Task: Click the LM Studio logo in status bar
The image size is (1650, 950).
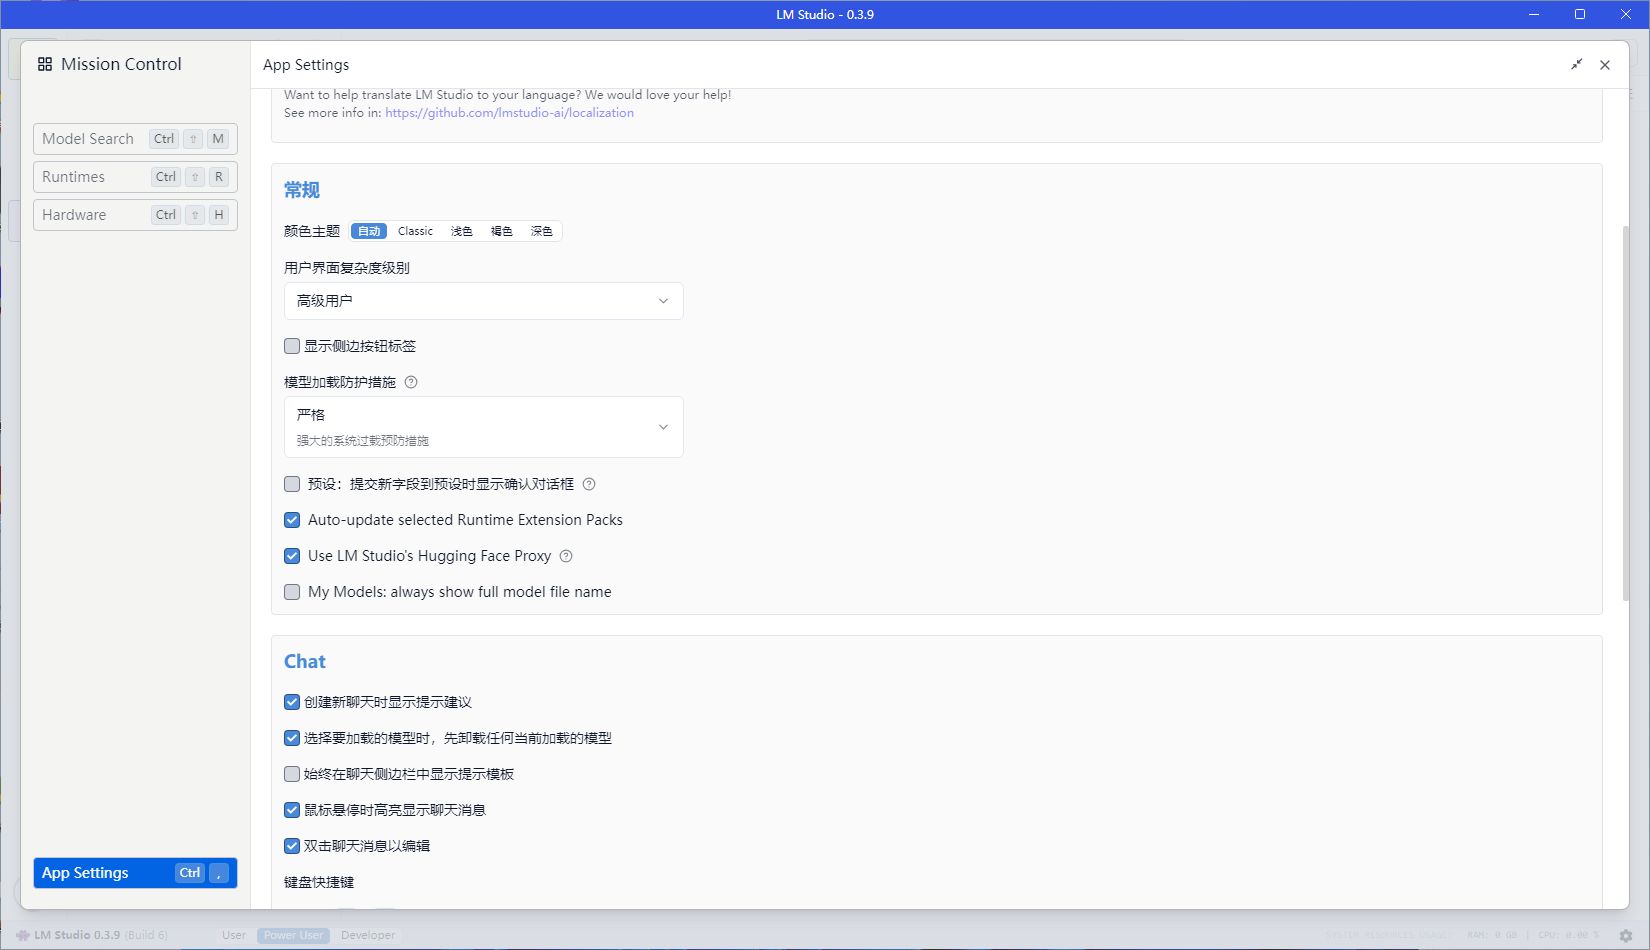Action: click(22, 936)
